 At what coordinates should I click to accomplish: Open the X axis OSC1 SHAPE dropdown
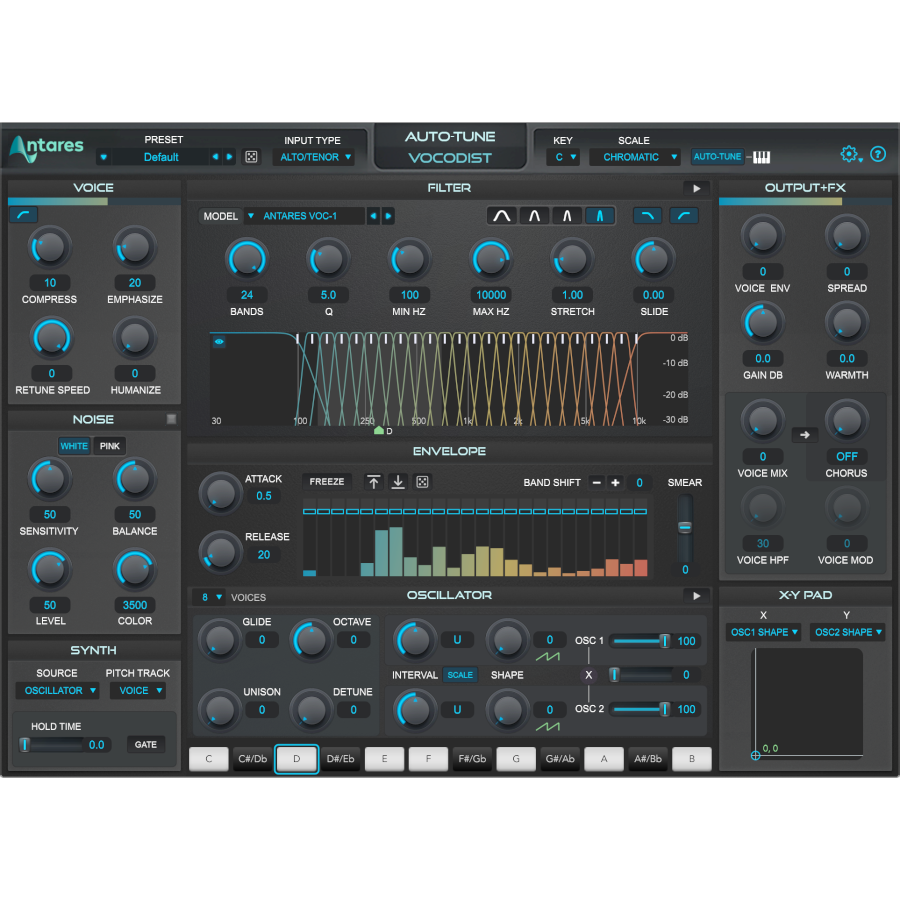(763, 632)
